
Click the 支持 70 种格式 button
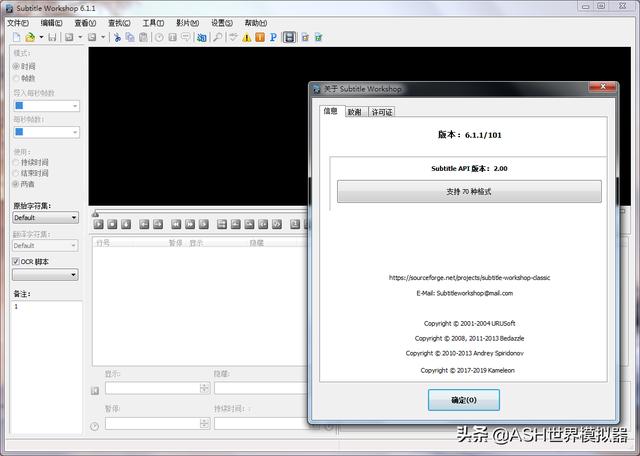point(469,191)
